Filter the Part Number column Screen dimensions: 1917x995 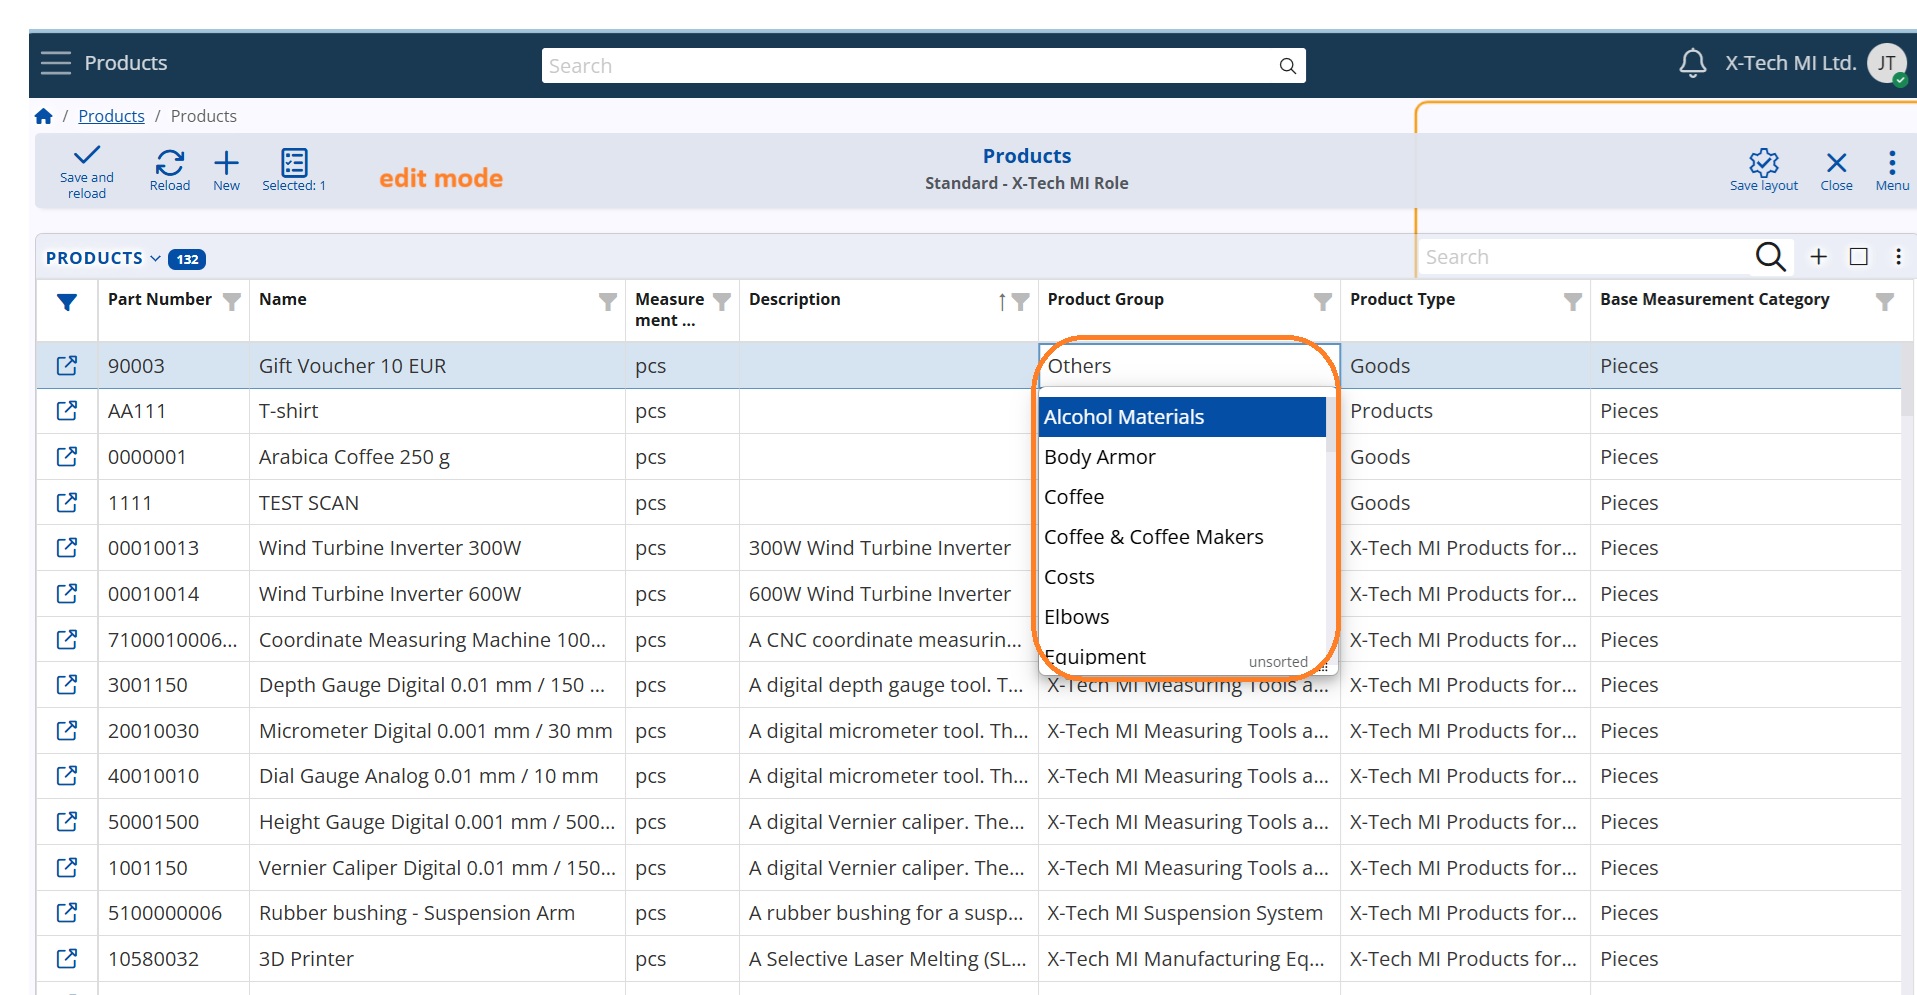[x=232, y=302]
